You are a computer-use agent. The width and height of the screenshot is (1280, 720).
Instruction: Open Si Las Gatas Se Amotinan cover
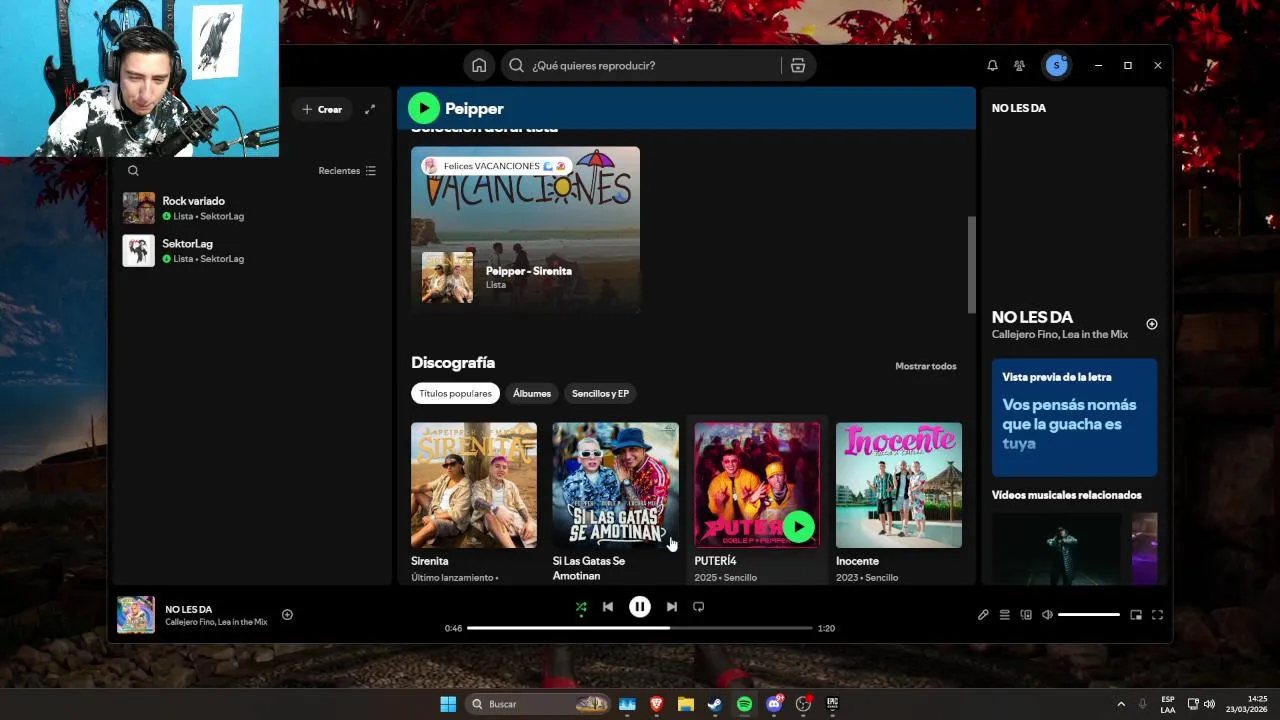tap(615, 485)
